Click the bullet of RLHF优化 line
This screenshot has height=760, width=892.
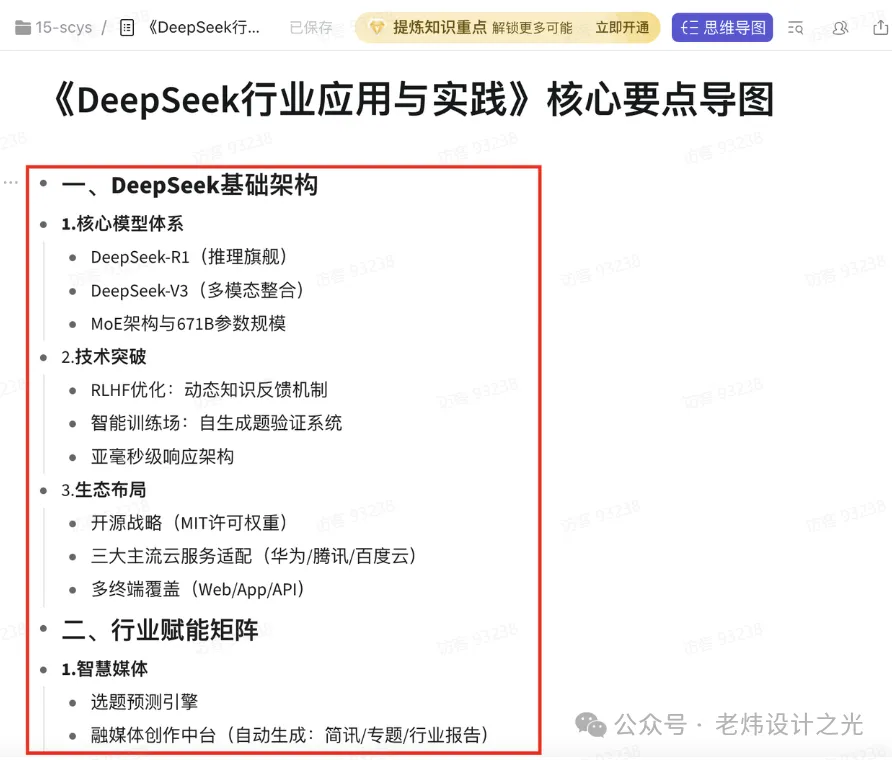[x=72, y=391]
